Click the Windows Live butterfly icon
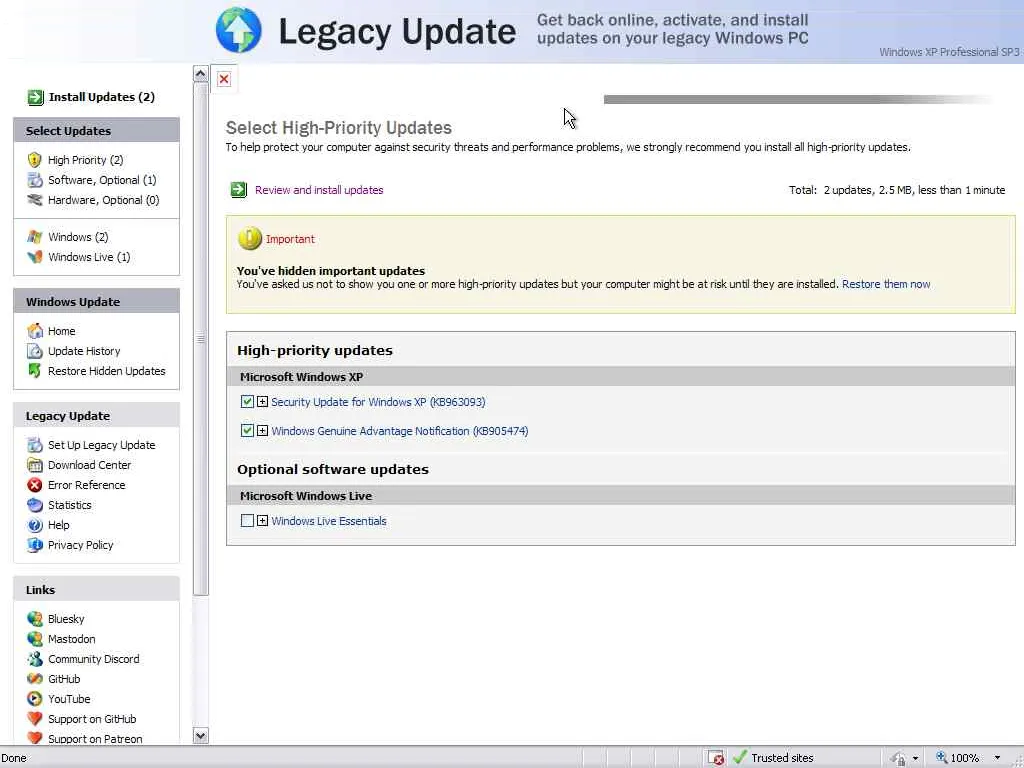The image size is (1024, 768). [35, 257]
